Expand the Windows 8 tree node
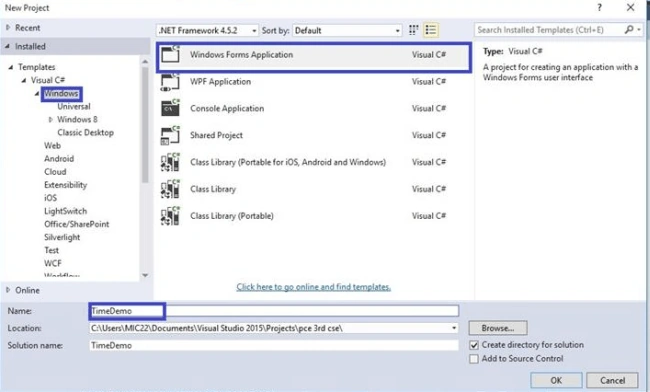The height and width of the screenshot is (392, 650). coord(51,120)
